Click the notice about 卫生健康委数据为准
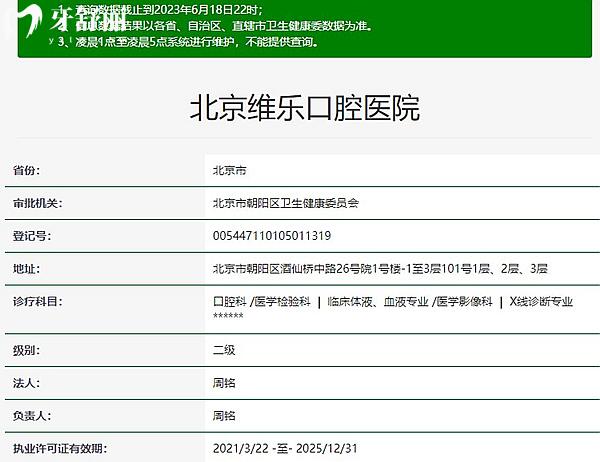This screenshot has width=600, height=462. click(216, 26)
